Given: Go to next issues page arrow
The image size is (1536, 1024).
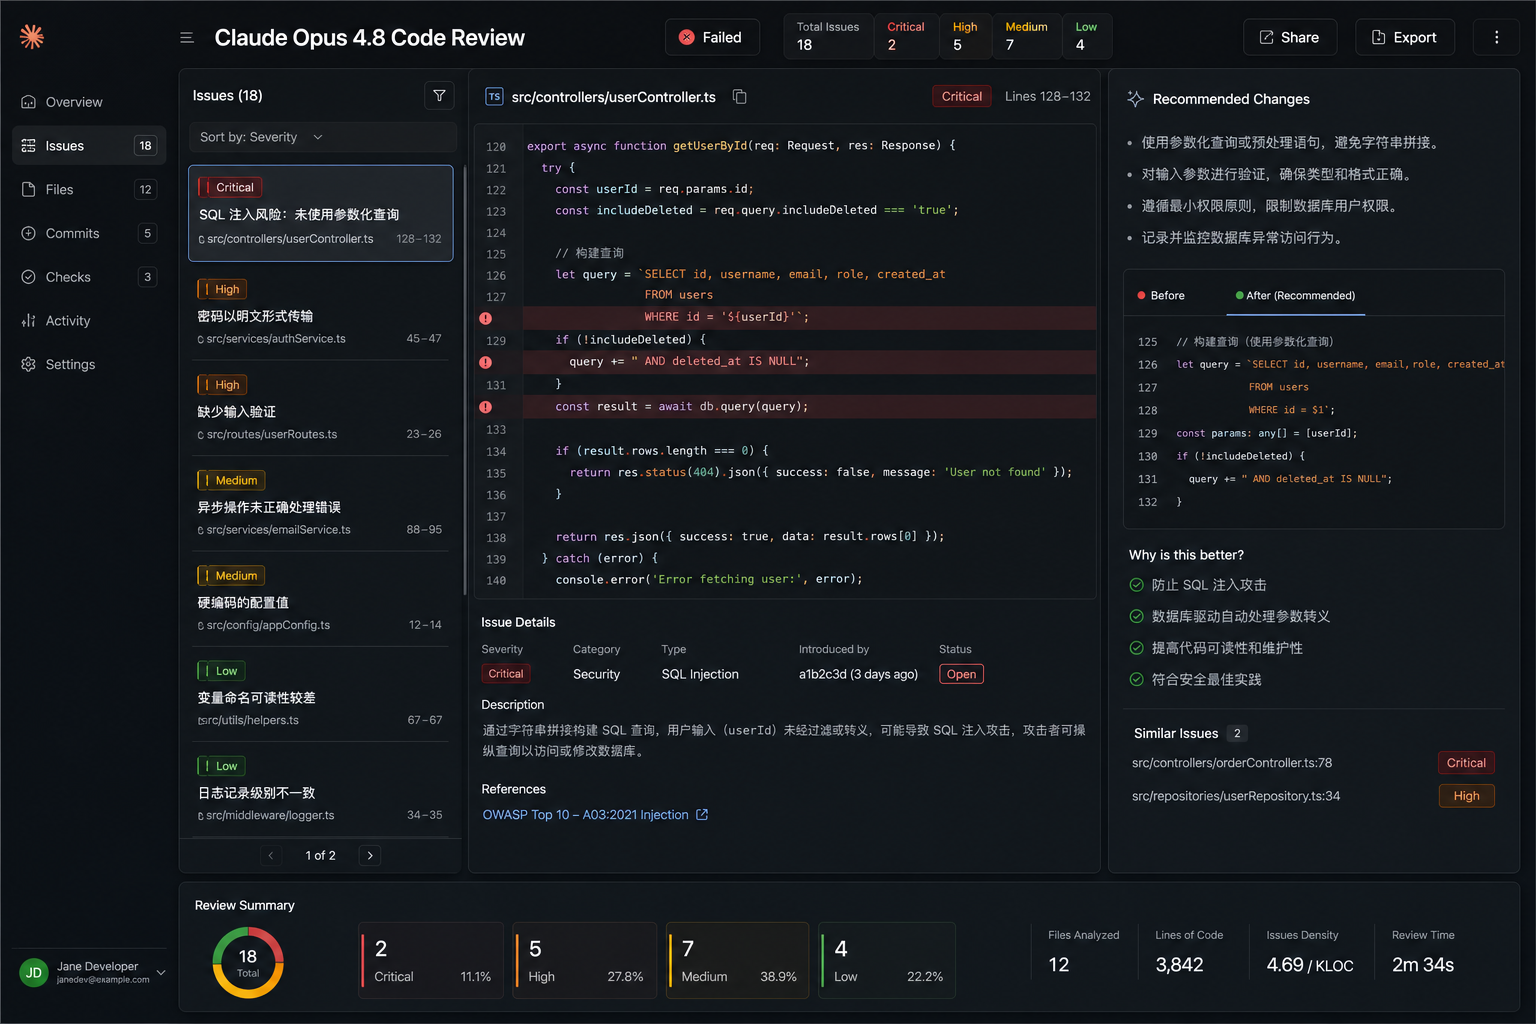Looking at the screenshot, I should click(370, 855).
